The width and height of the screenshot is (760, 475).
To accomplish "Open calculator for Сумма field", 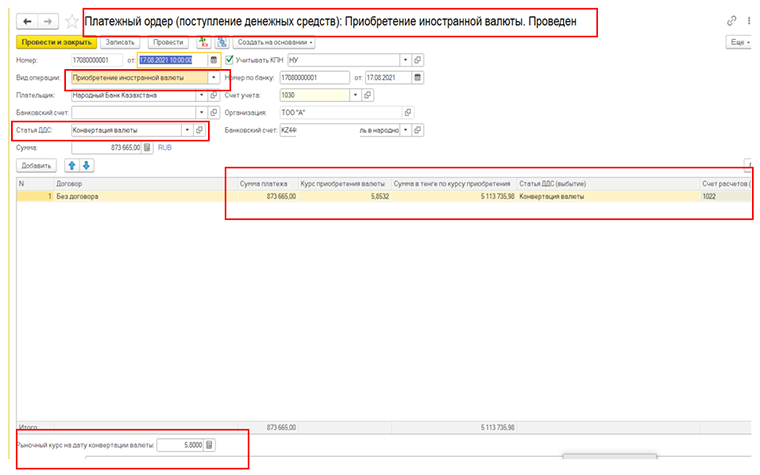I will click(x=147, y=148).
